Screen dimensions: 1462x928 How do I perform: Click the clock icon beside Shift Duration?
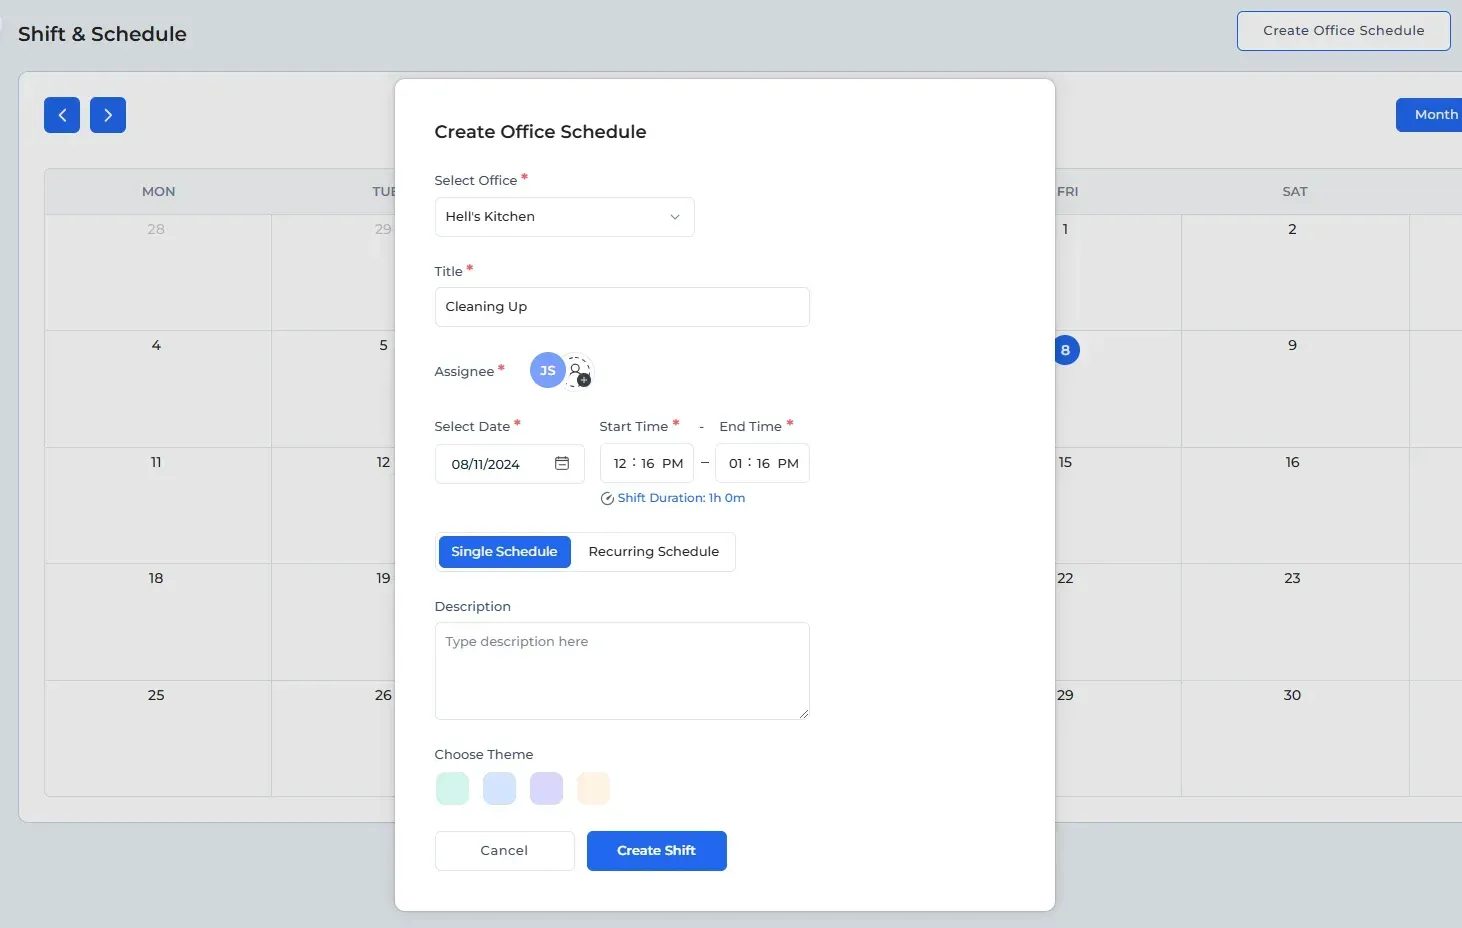[607, 498]
